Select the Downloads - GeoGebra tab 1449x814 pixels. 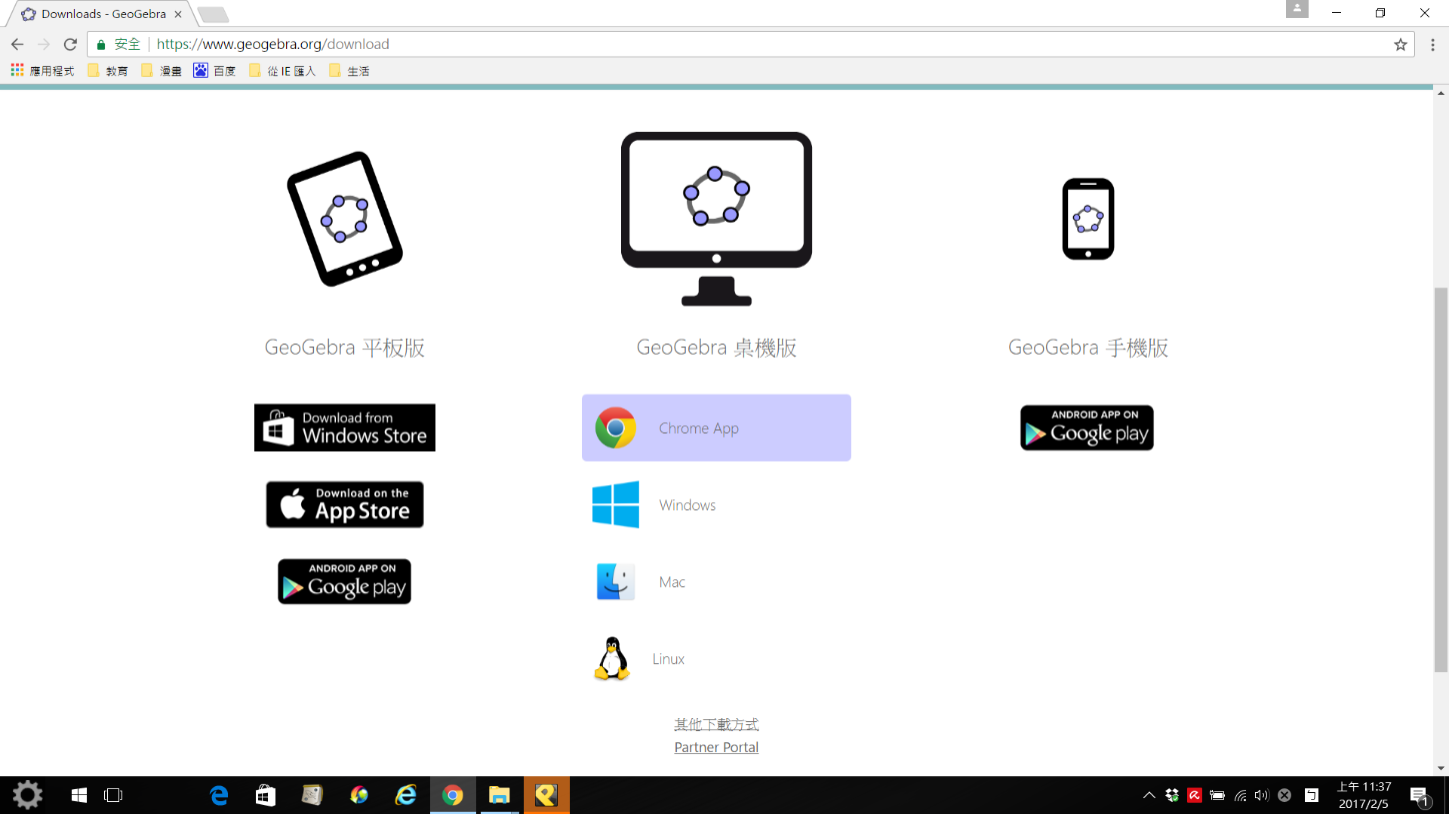point(100,14)
